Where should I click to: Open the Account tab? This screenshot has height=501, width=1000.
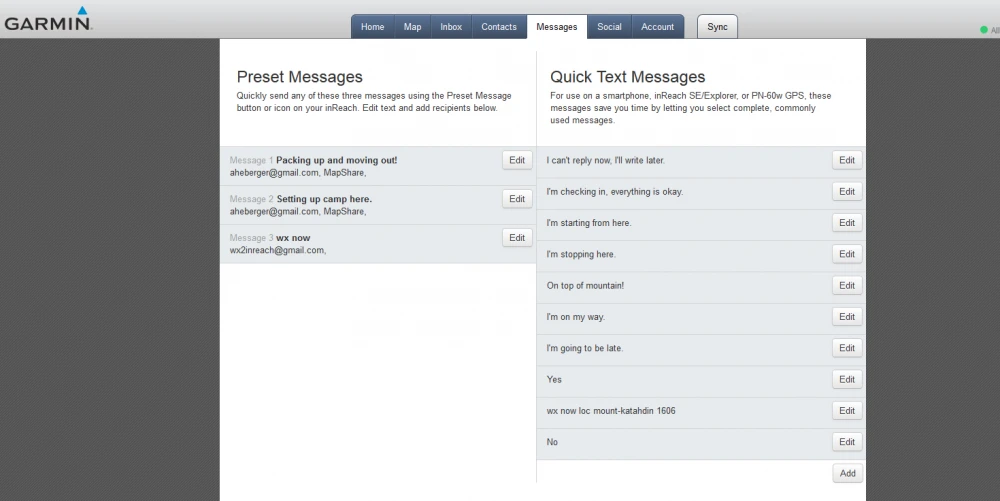(x=657, y=27)
